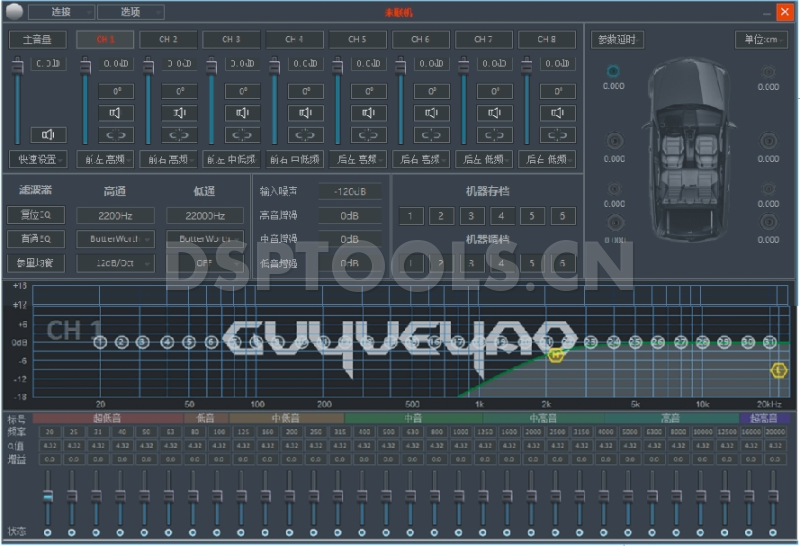
Task: Open the 选项 dropdown in title bar
Action: 131,12
